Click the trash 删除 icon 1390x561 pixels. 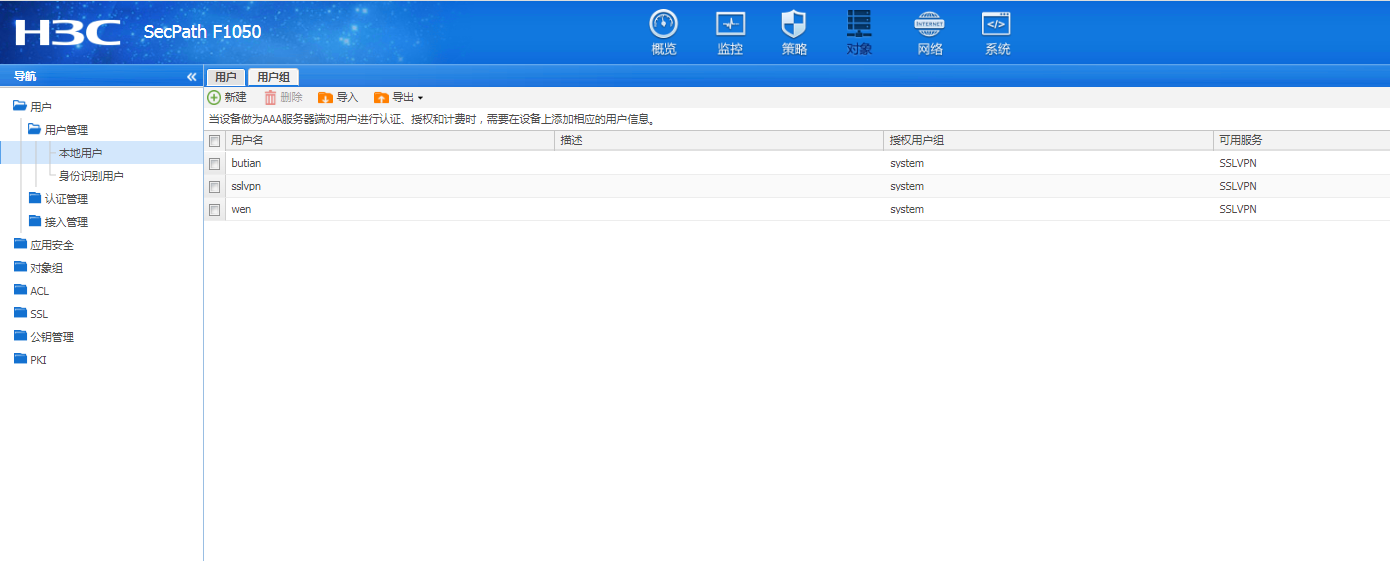(x=270, y=97)
